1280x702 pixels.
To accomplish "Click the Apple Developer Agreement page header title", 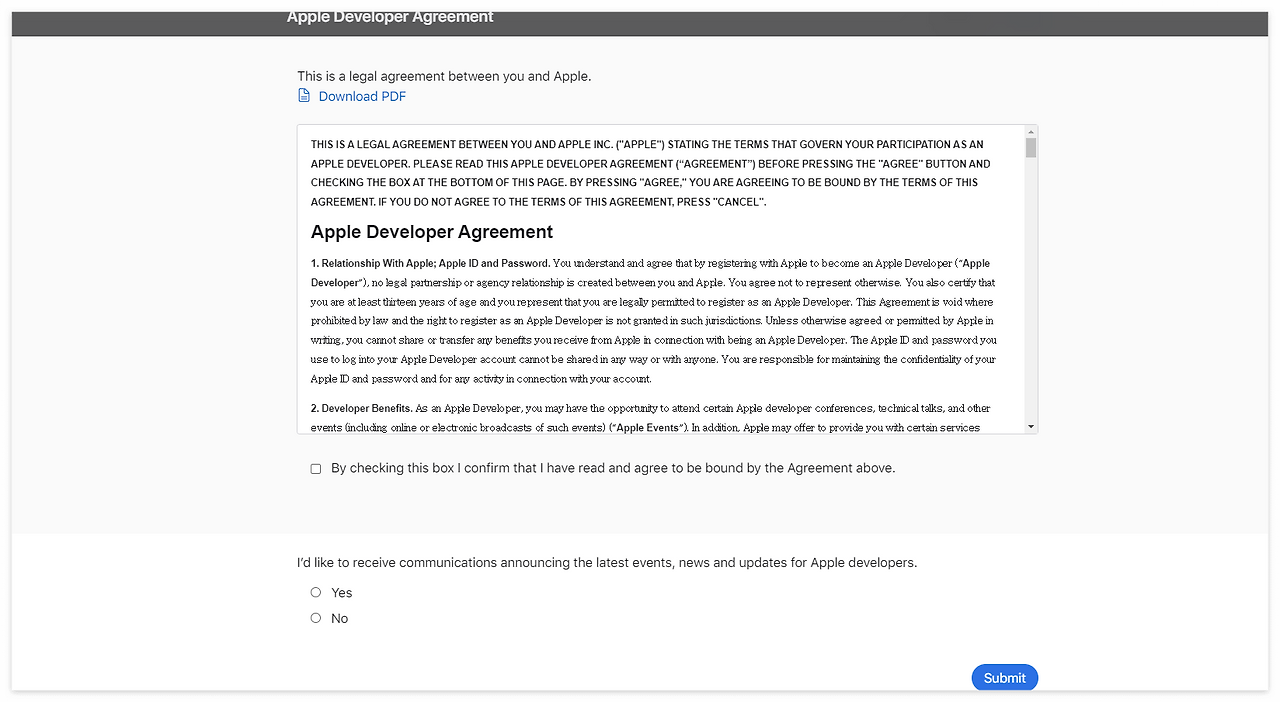I will tap(390, 17).
